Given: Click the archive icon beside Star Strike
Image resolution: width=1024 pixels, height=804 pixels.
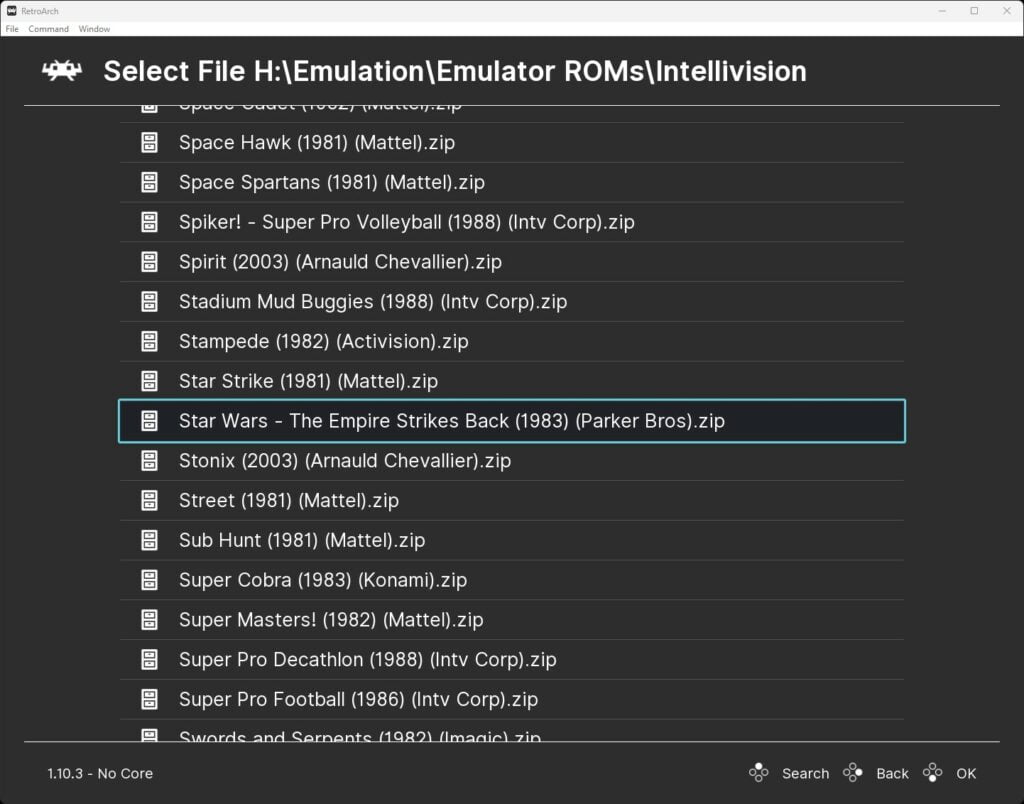Looking at the screenshot, I should point(150,381).
